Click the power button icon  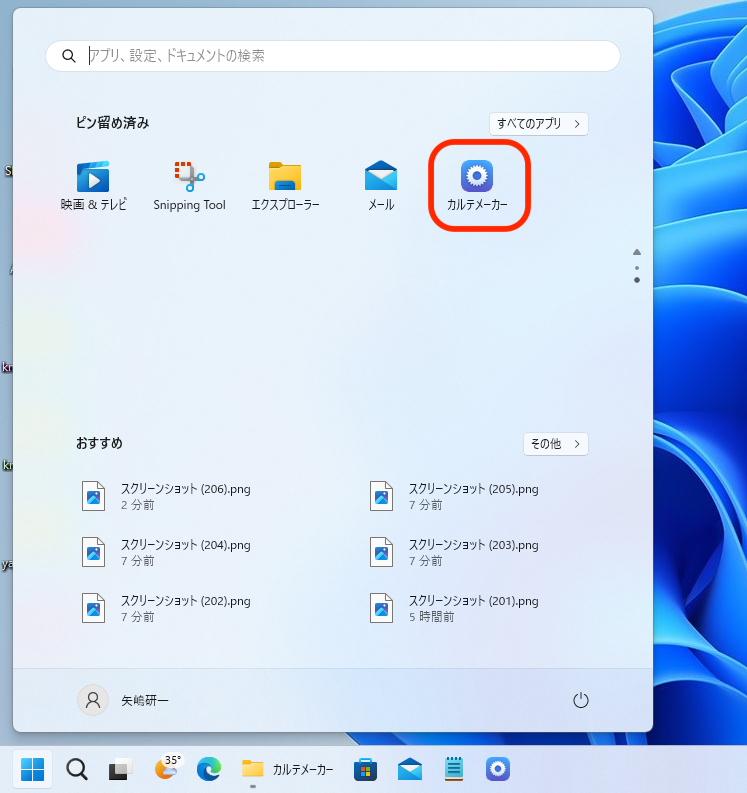coord(581,701)
